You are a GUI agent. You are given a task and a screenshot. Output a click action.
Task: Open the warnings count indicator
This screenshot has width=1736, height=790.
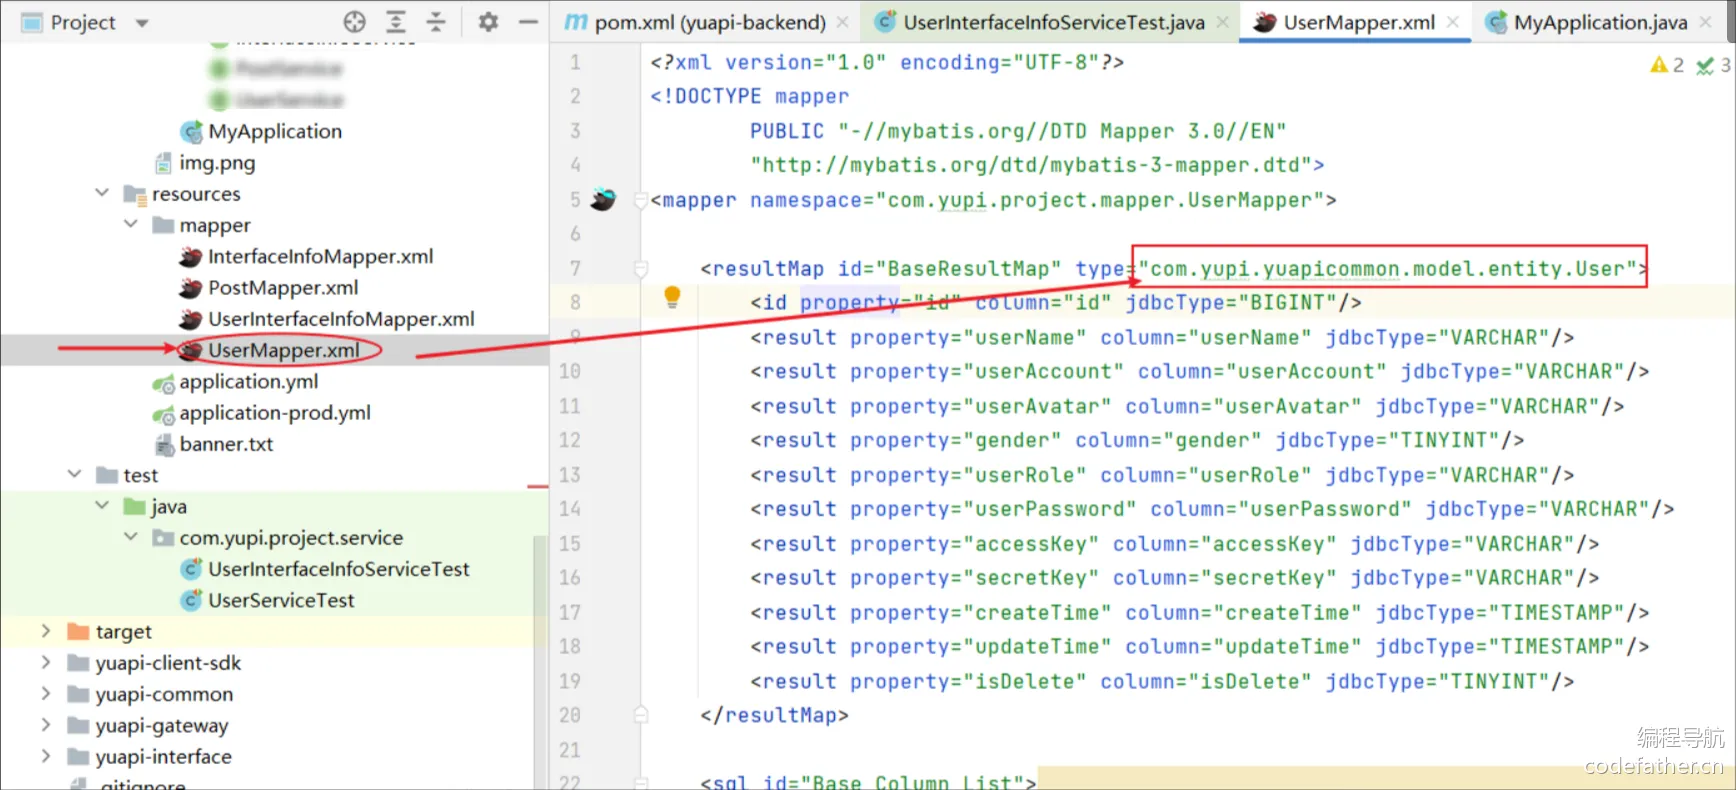(x=1667, y=65)
